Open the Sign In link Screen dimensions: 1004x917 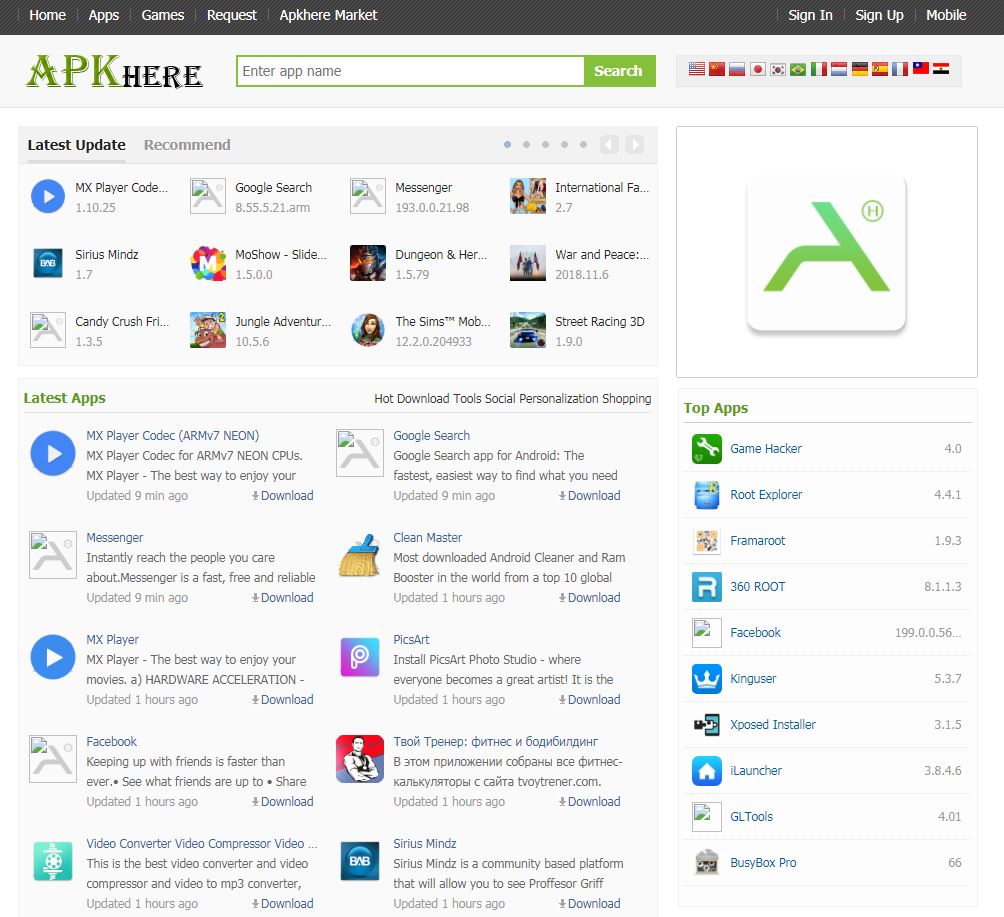(x=809, y=15)
